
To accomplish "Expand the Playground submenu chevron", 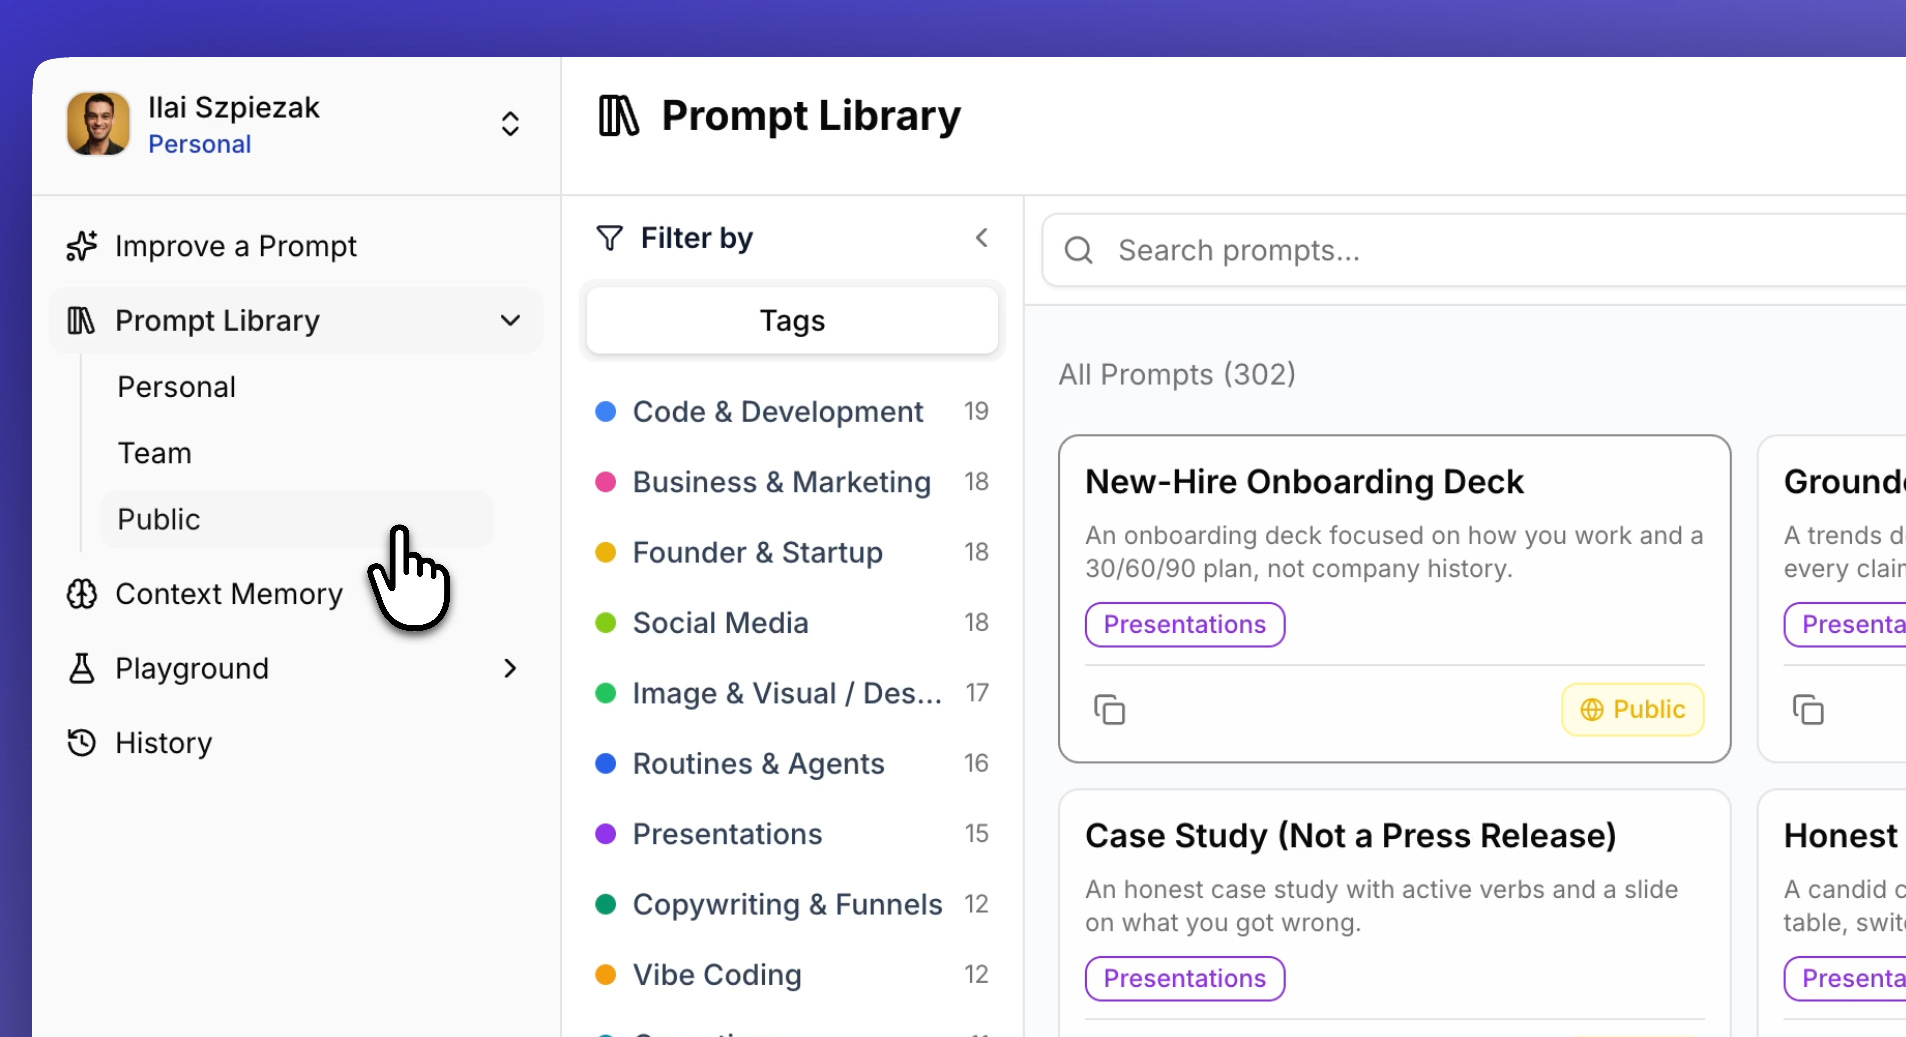I will [x=510, y=668].
